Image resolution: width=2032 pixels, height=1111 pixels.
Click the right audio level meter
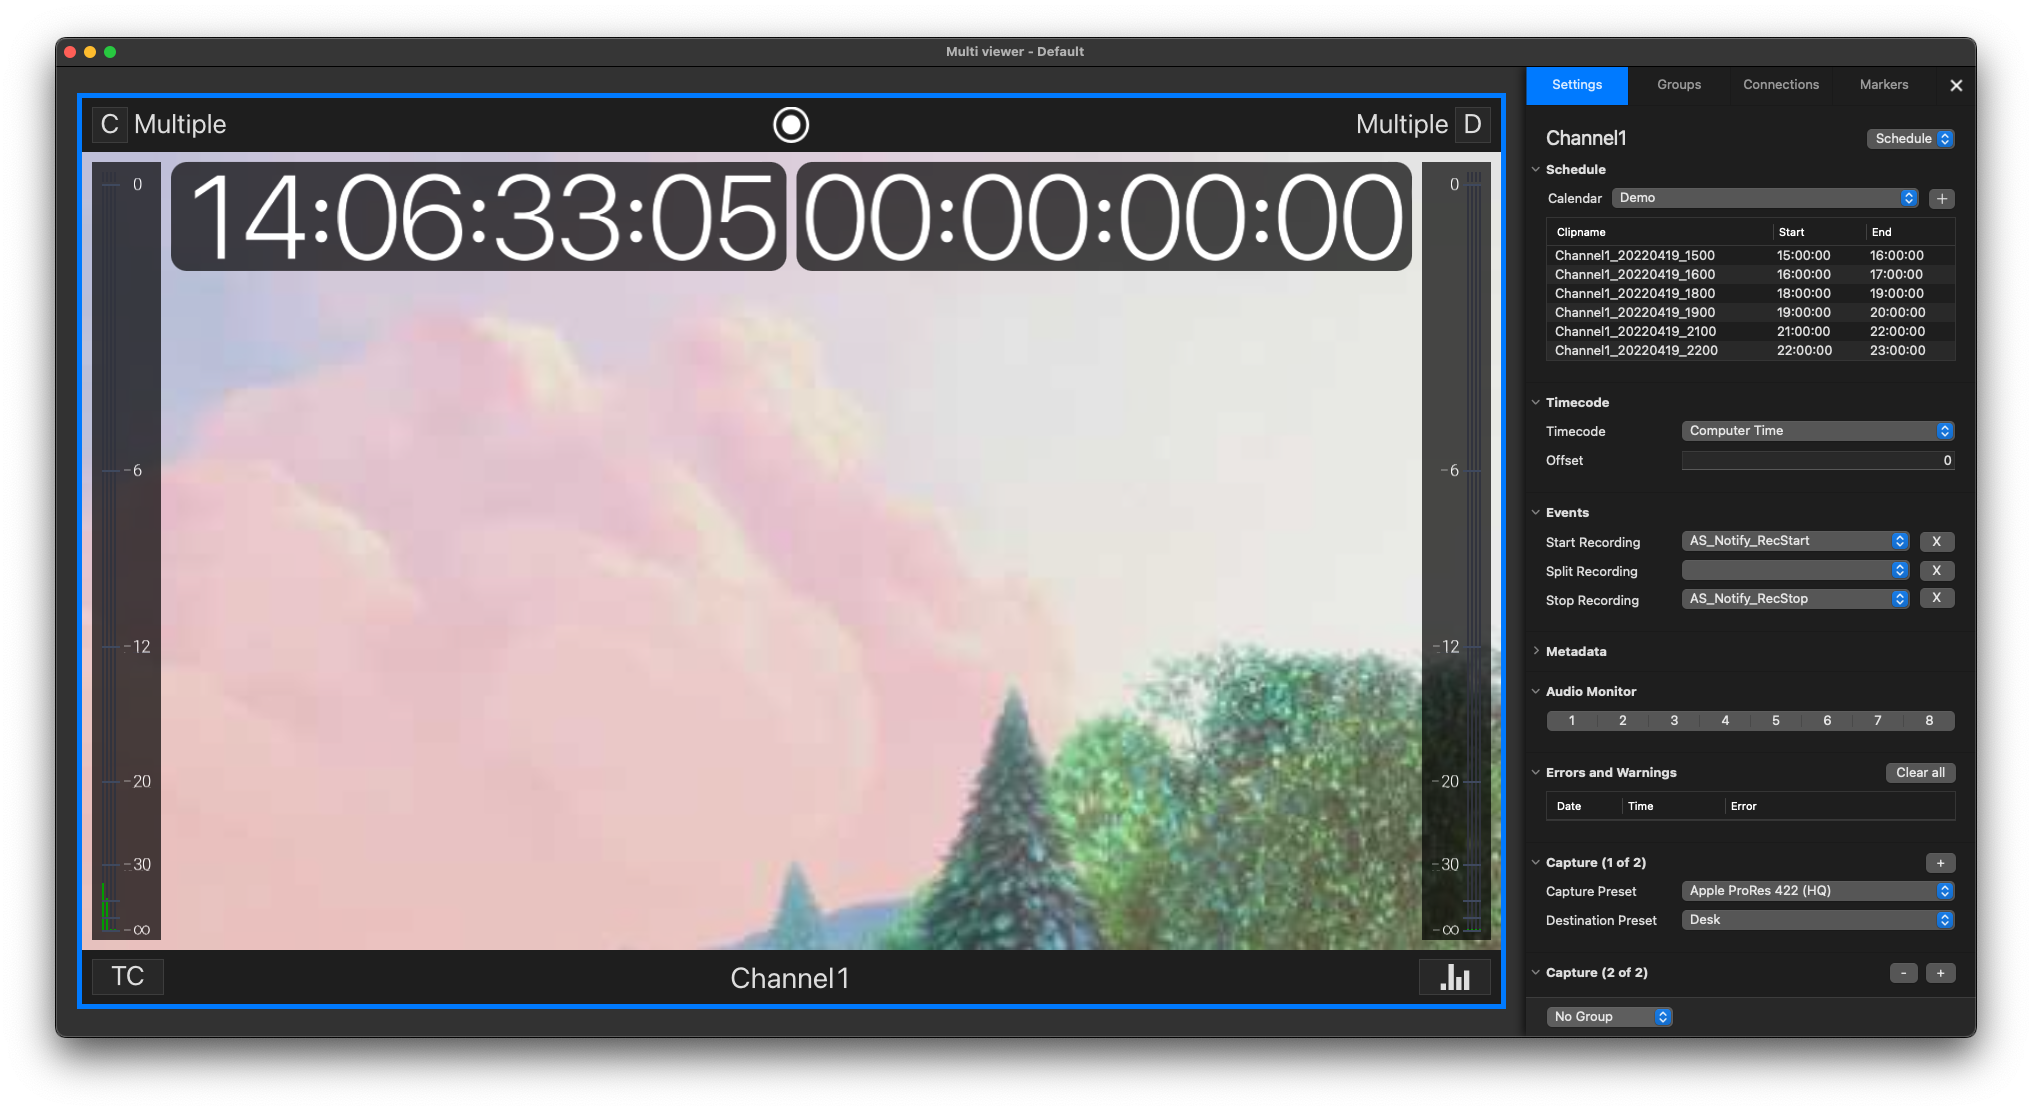coord(1456,551)
